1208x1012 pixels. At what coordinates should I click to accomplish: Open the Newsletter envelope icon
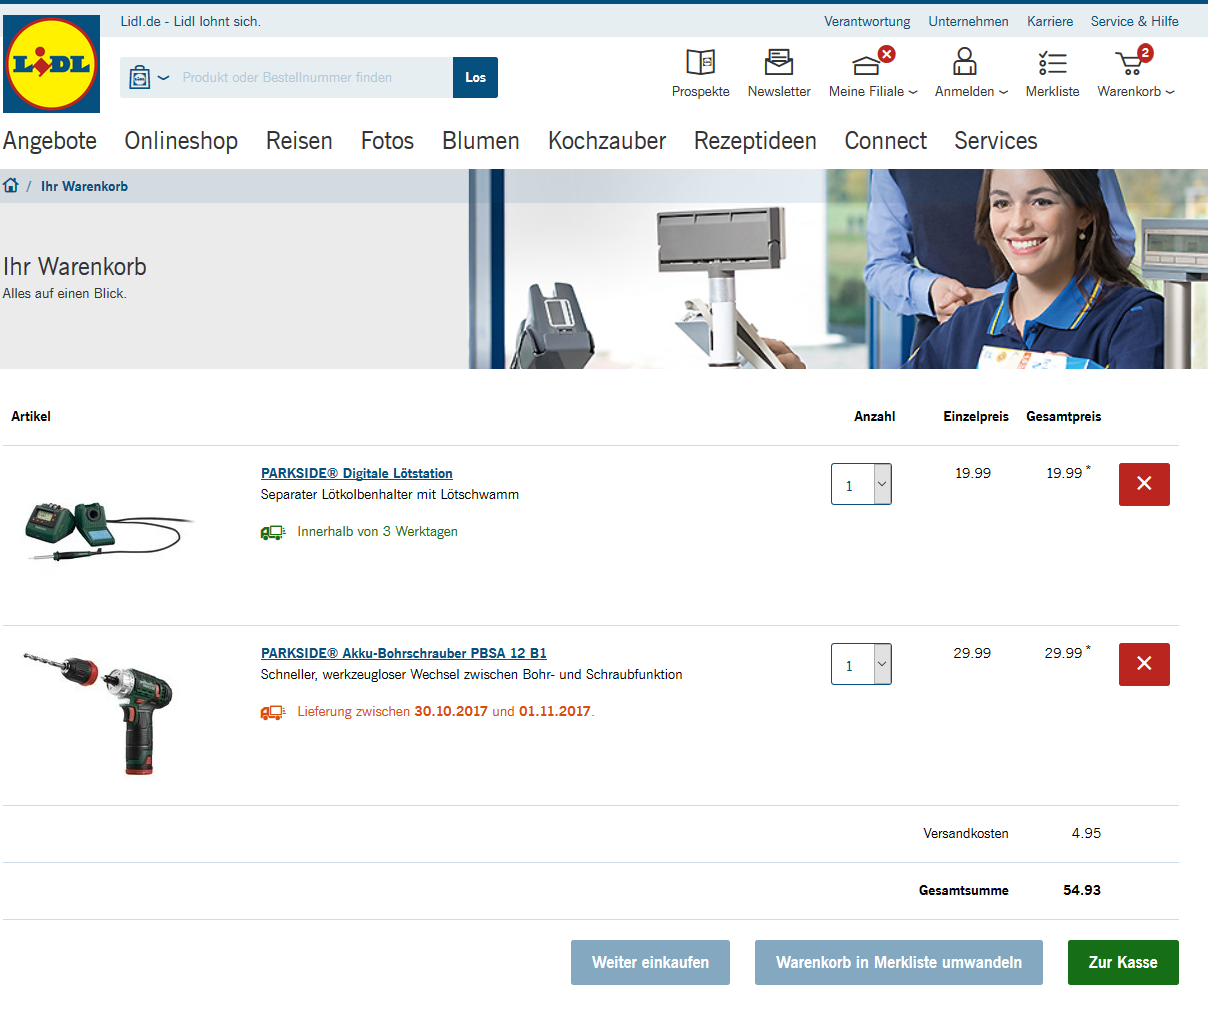tap(778, 63)
